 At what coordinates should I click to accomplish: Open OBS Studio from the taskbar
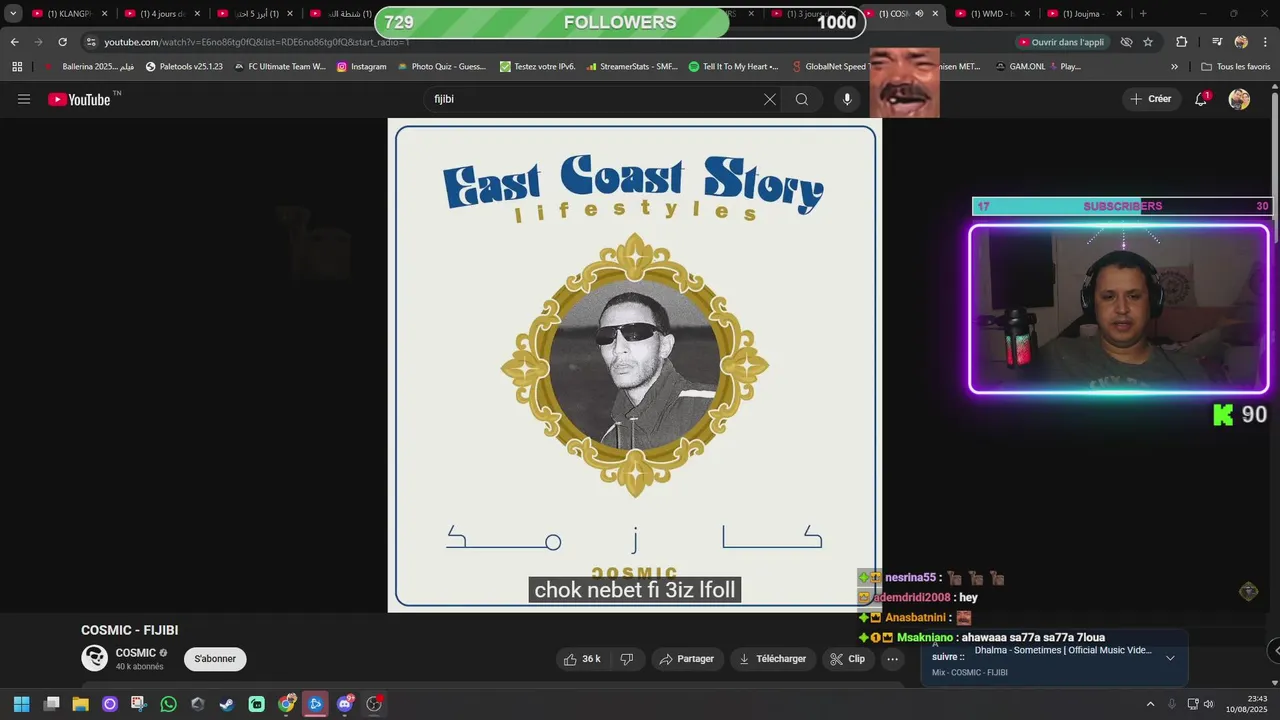point(374,704)
